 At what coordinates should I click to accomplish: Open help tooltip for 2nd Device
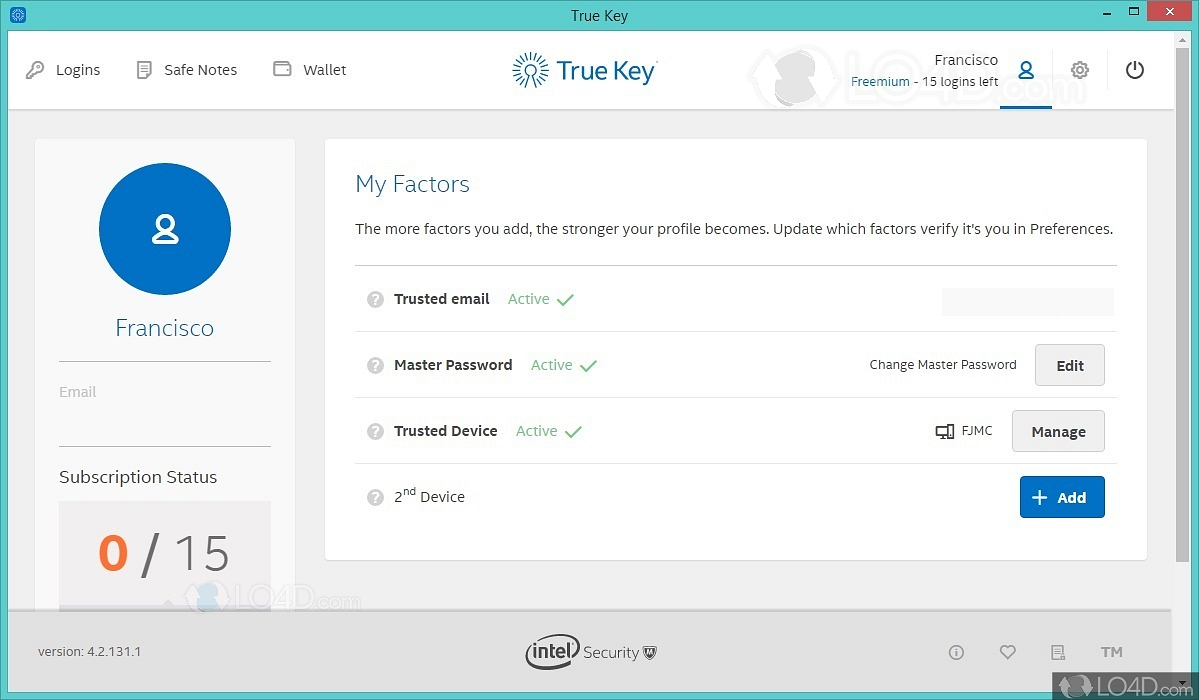coord(375,497)
